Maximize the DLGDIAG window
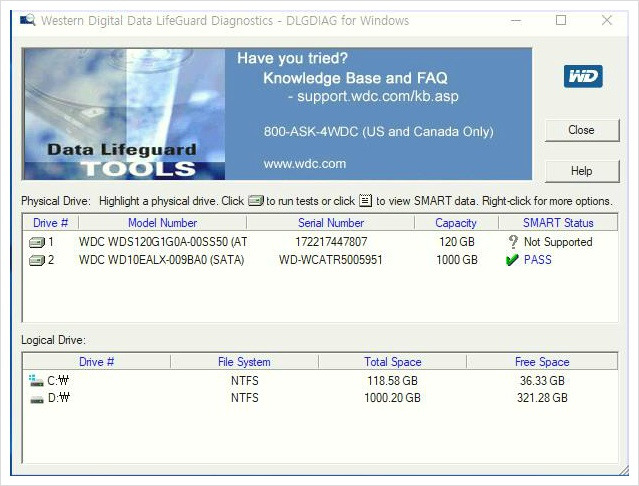Viewport: 639px width, 486px height. click(561, 20)
